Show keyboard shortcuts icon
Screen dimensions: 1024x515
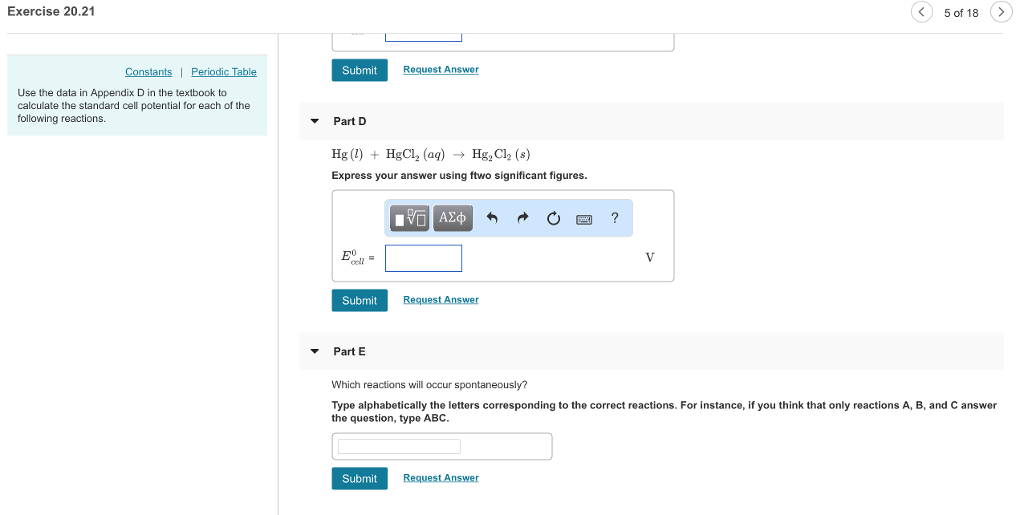pyautogui.click(x=584, y=219)
